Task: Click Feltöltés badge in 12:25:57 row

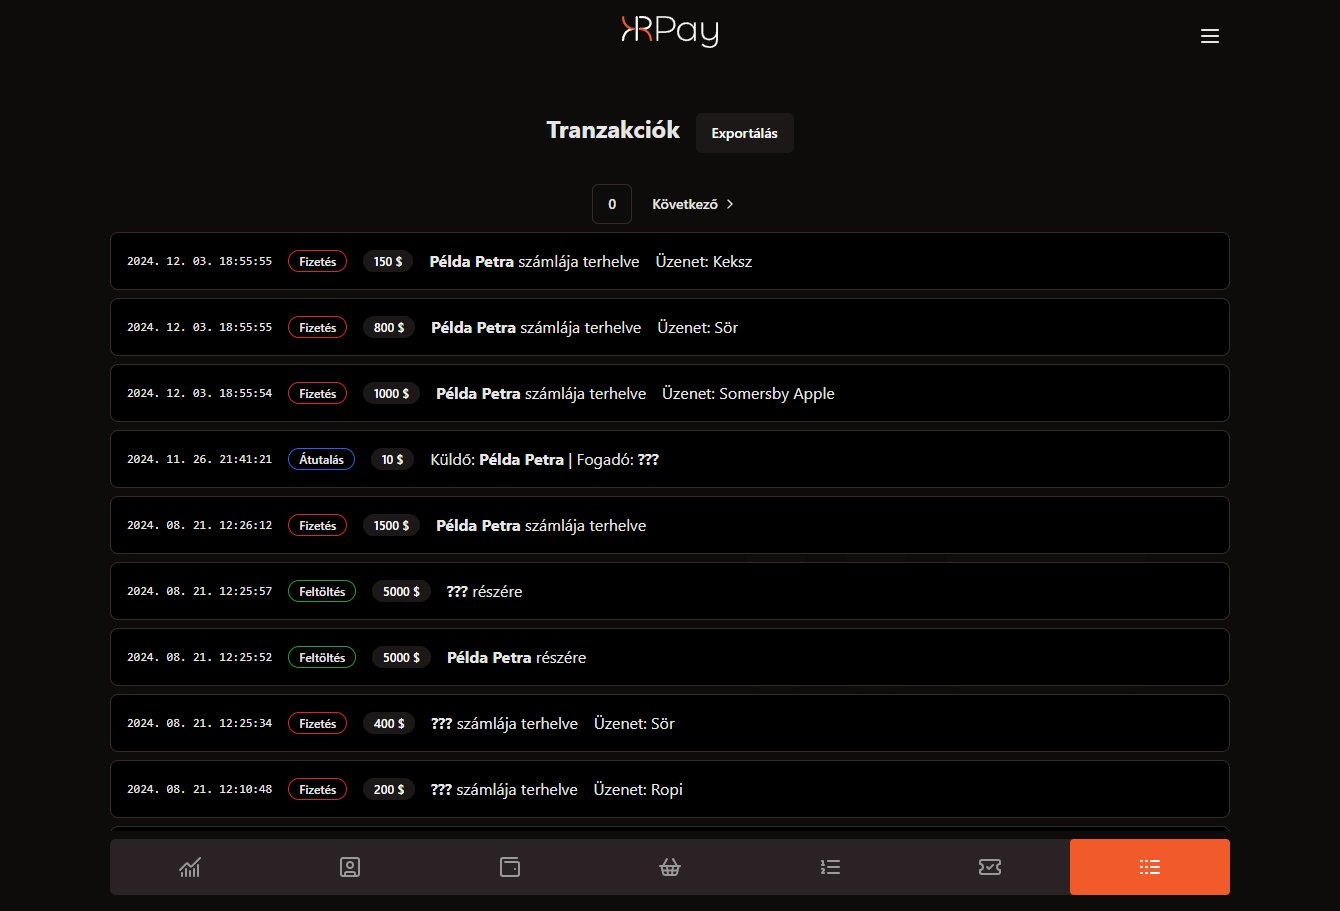Action: click(322, 591)
